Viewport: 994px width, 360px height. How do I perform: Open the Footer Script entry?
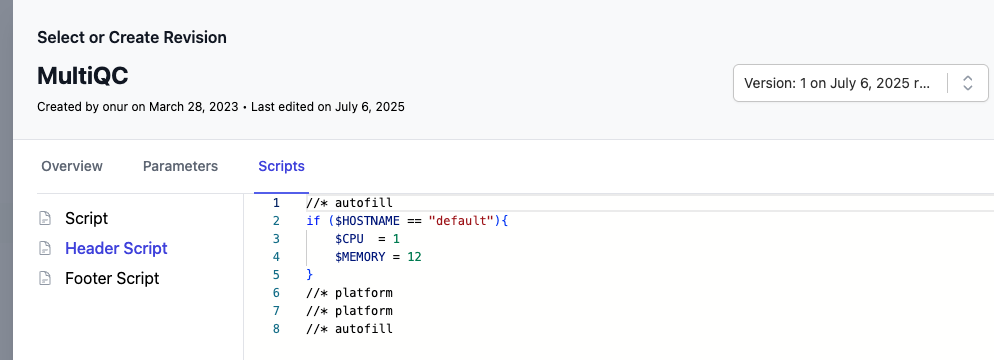(112, 278)
